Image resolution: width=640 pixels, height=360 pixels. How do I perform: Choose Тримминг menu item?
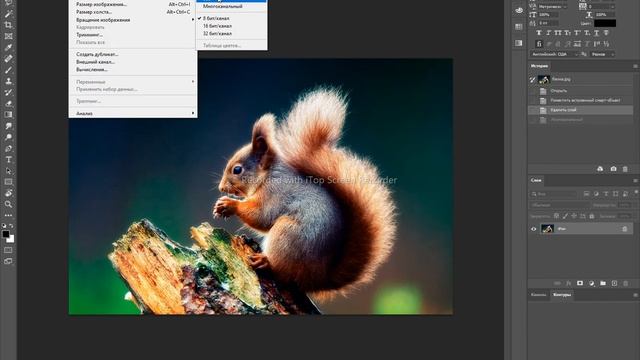point(133,35)
